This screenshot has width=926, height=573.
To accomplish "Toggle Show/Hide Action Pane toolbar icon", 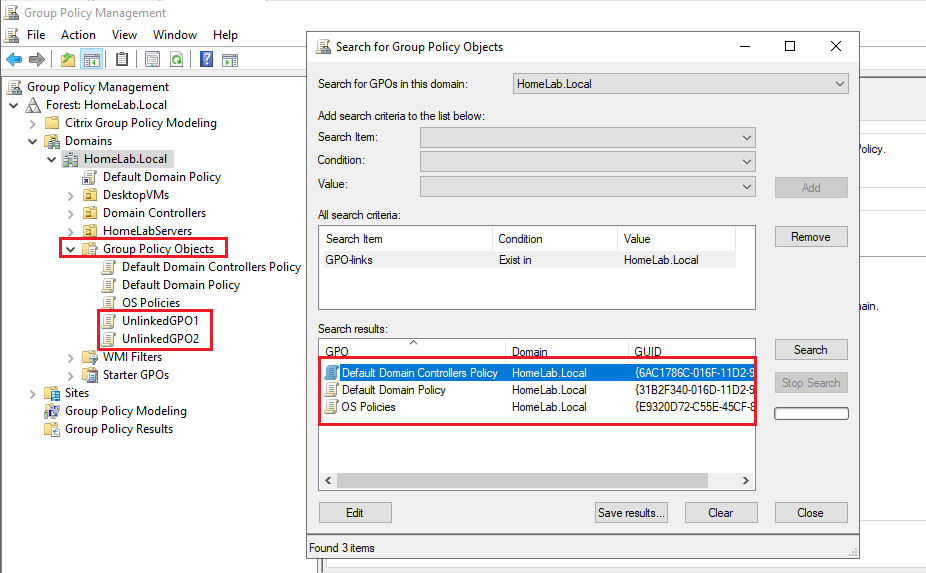I will click(230, 60).
